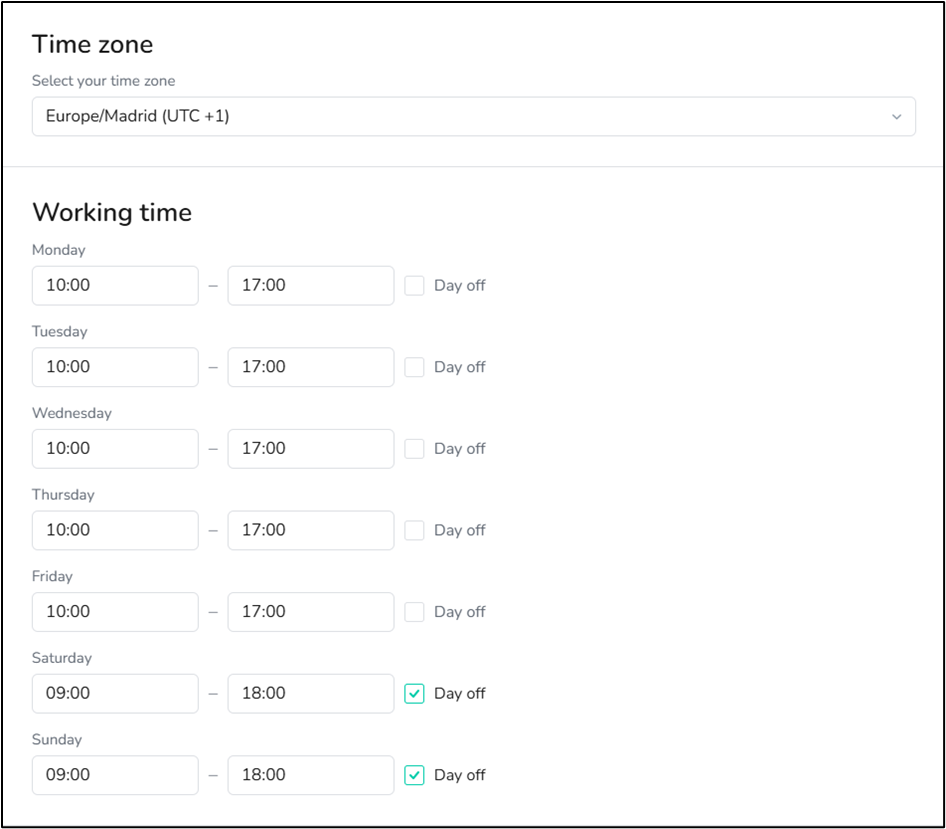The width and height of the screenshot is (946, 829).
Task: Open the Europe/Madrid time zone dropdown
Action: pyautogui.click(x=474, y=116)
